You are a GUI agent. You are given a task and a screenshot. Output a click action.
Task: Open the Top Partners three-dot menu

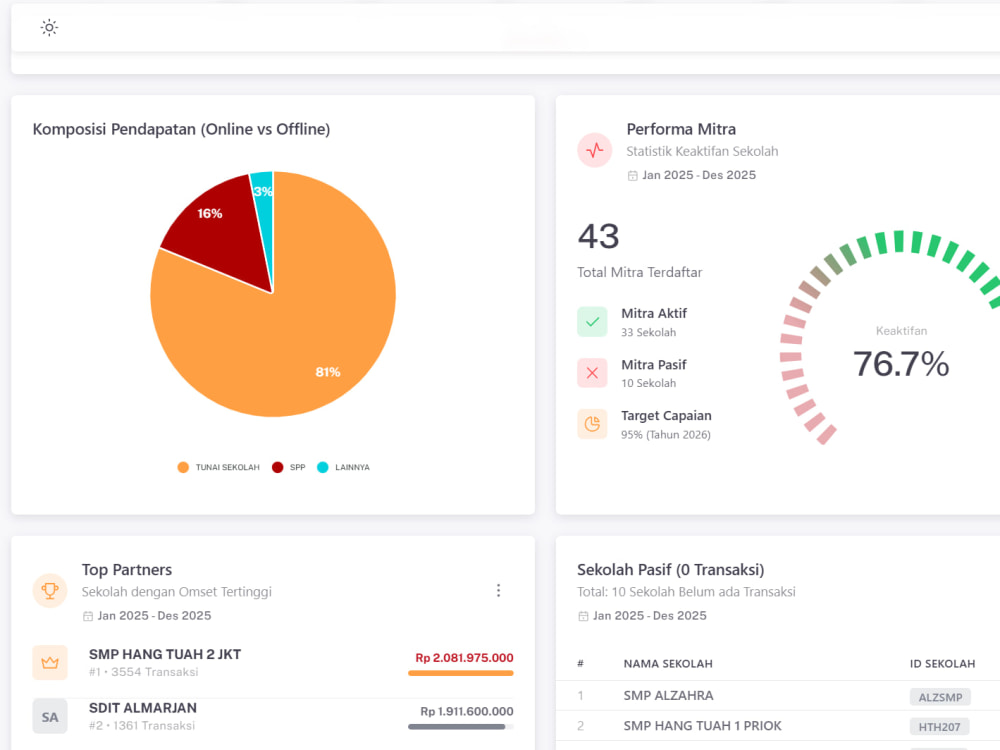(498, 591)
